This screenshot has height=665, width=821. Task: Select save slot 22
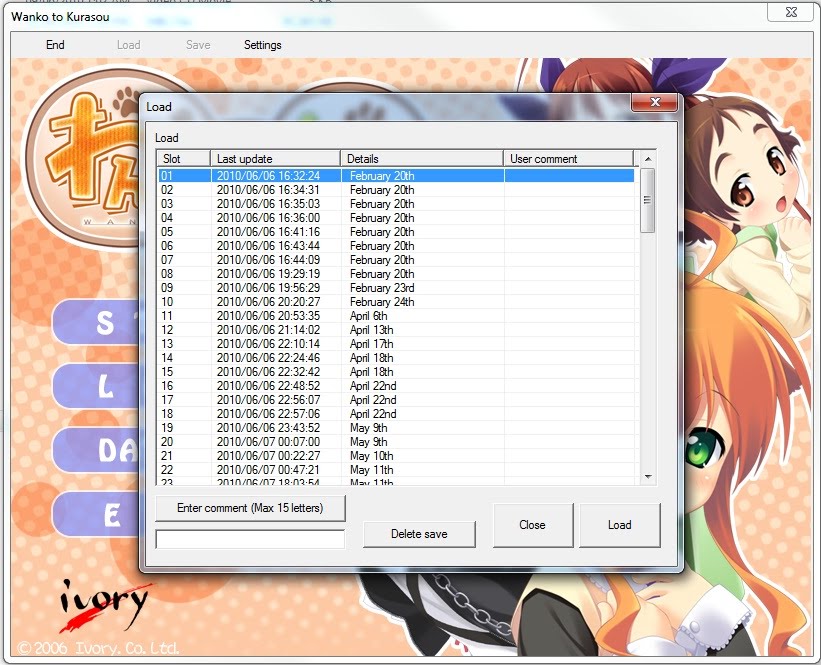tap(396, 470)
